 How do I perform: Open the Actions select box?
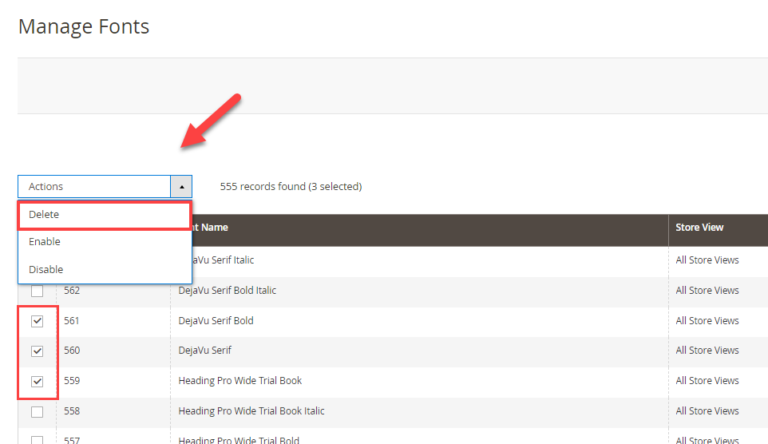point(95,187)
